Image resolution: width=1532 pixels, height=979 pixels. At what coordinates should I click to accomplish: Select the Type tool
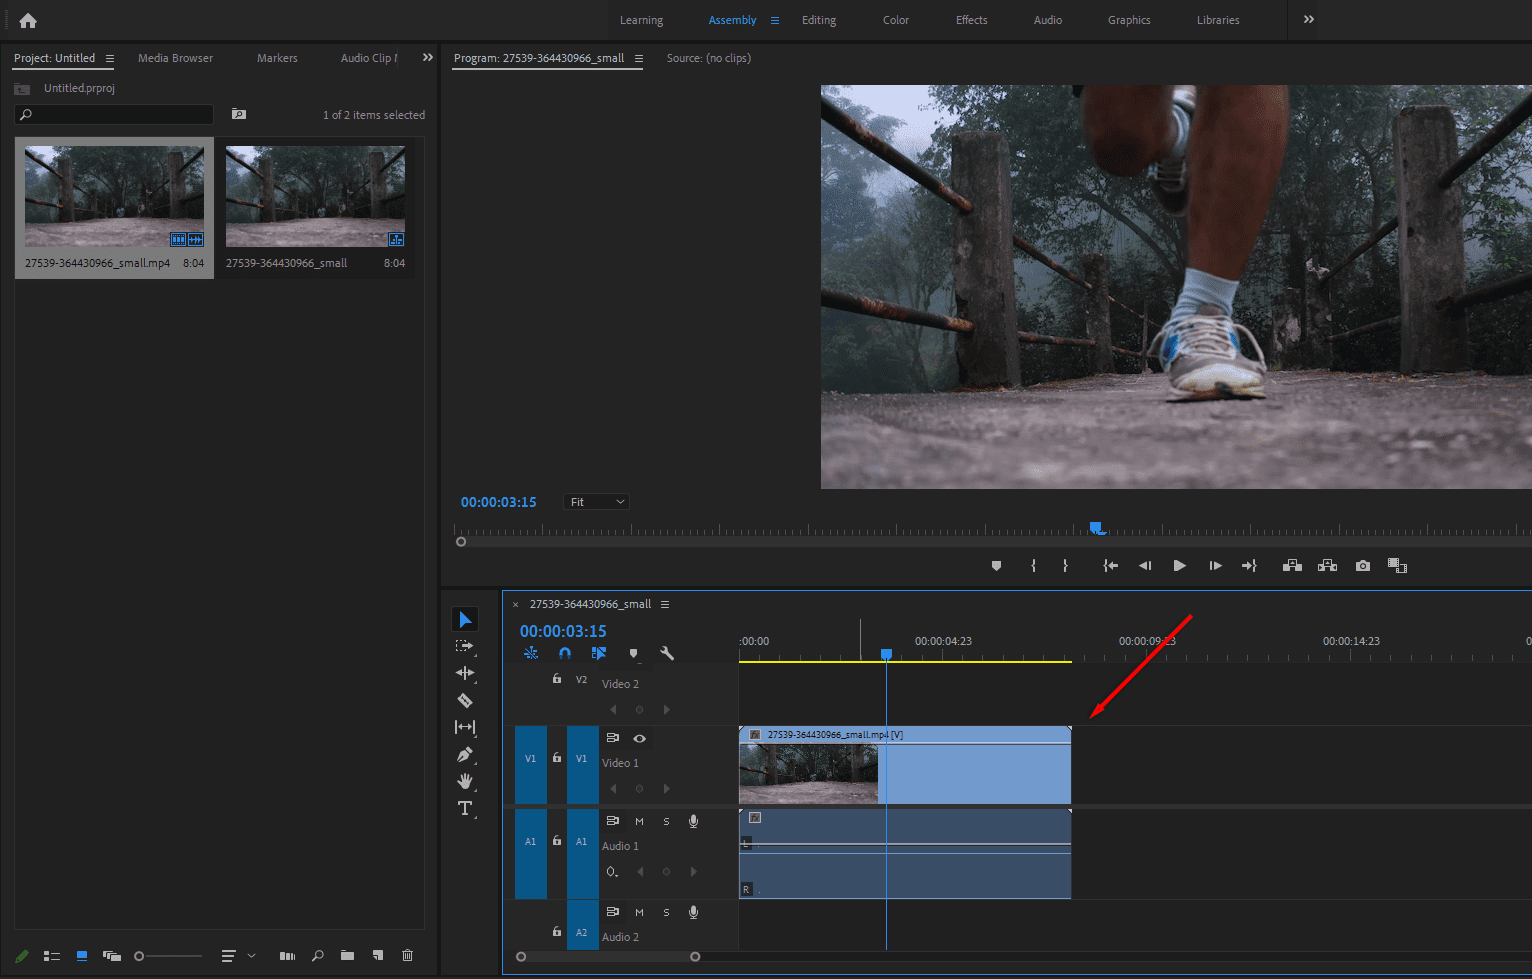(464, 808)
